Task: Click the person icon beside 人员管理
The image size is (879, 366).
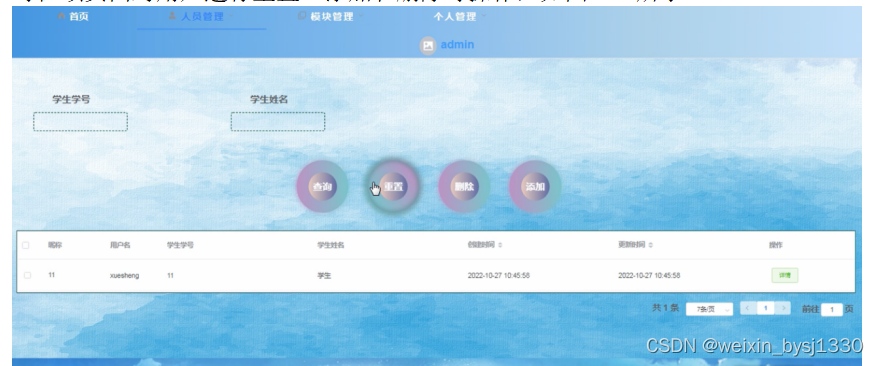Action: coord(173,16)
